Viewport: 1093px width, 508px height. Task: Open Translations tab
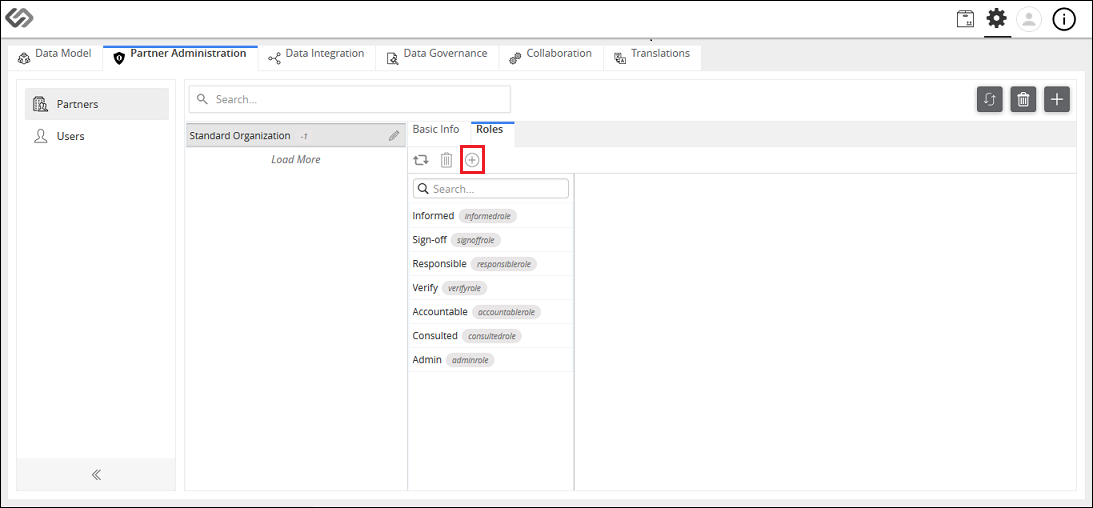pyautogui.click(x=652, y=57)
